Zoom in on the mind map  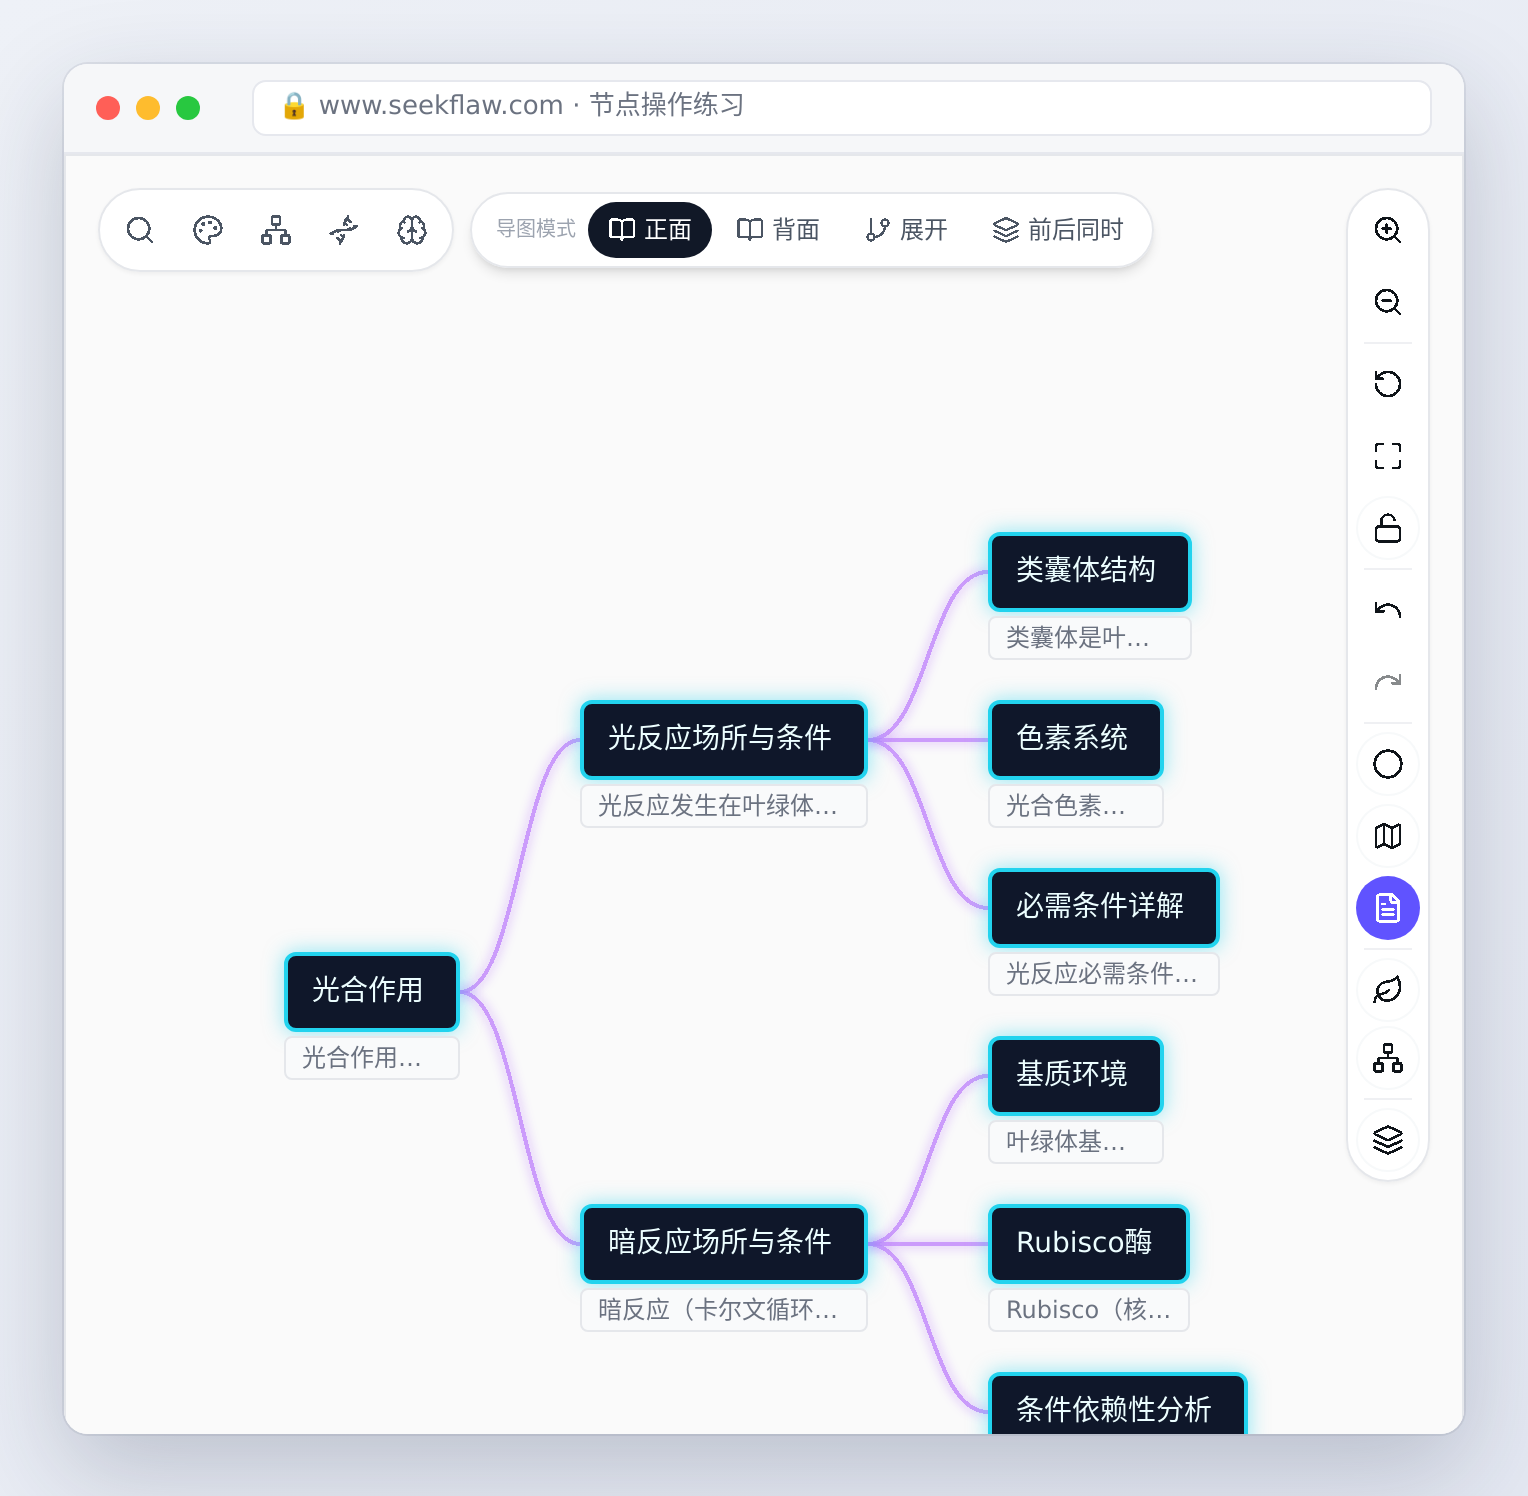pos(1388,230)
